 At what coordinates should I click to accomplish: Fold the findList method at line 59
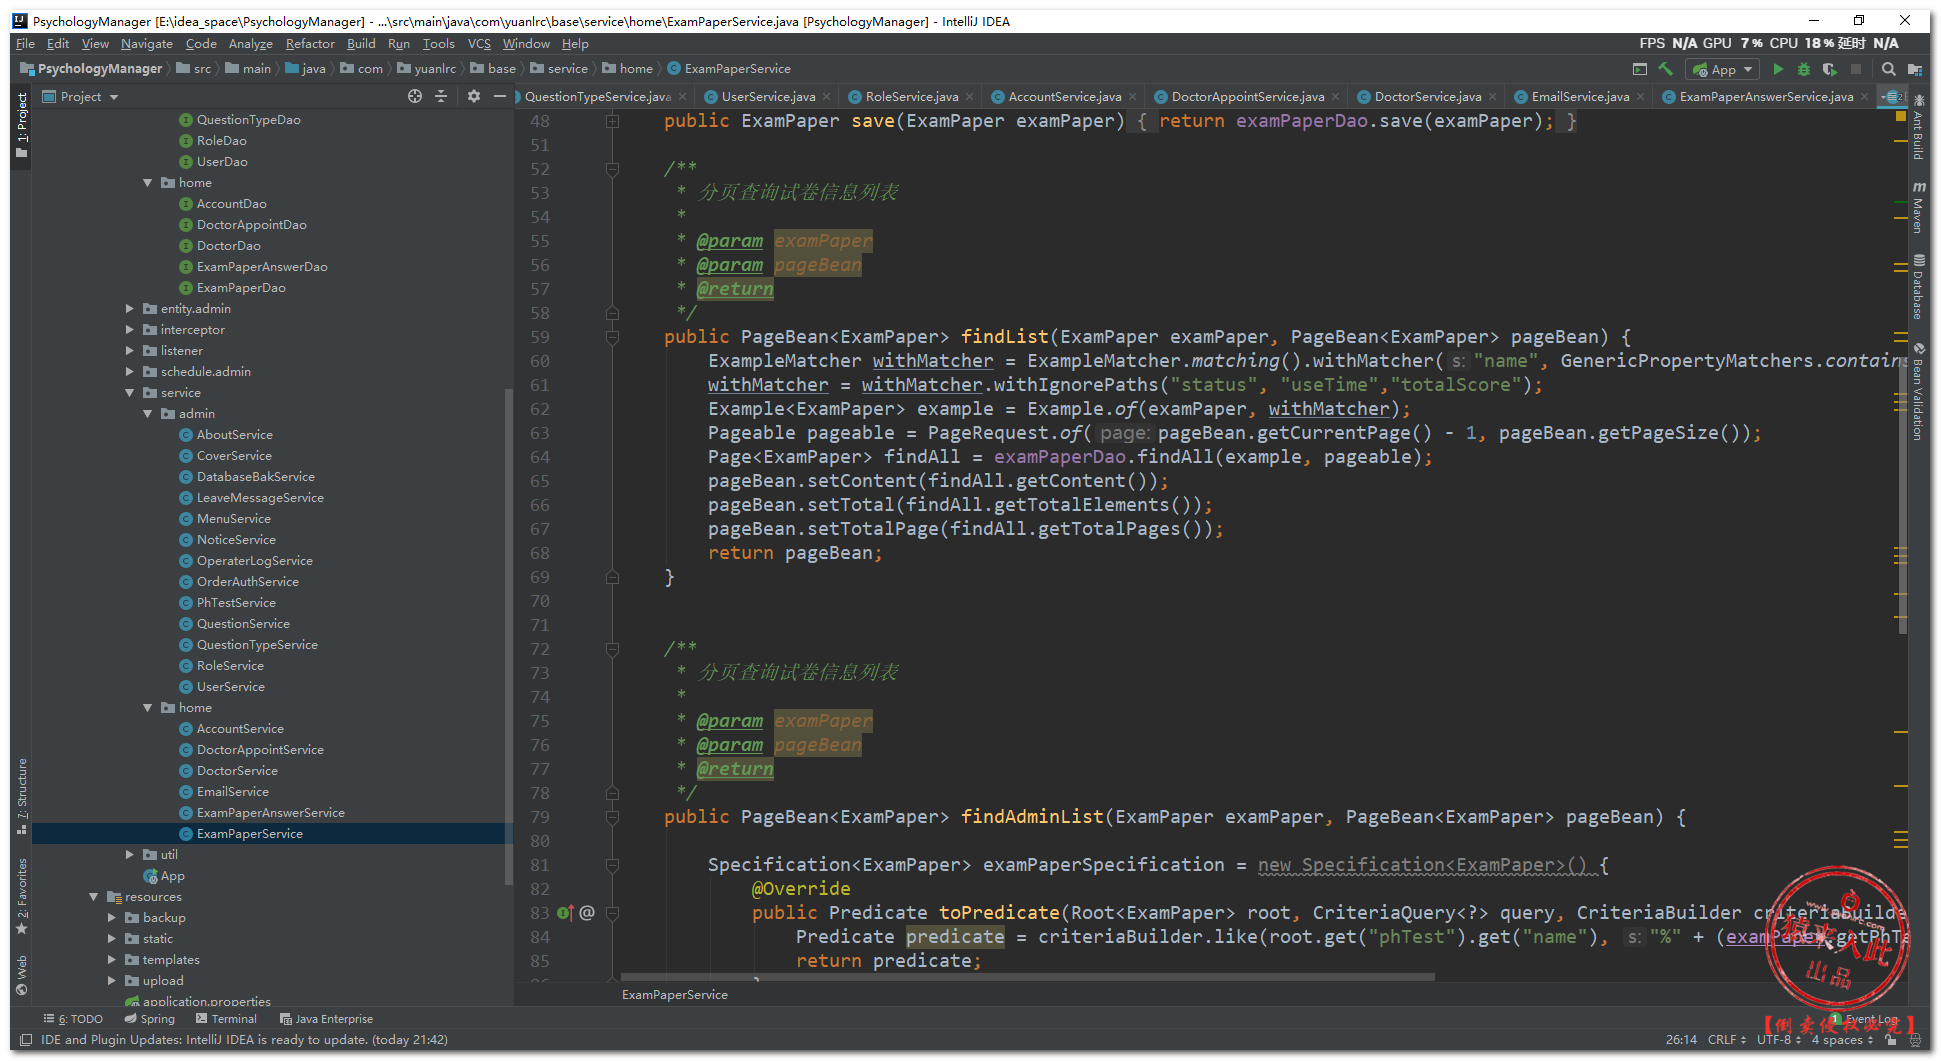pyautogui.click(x=612, y=337)
